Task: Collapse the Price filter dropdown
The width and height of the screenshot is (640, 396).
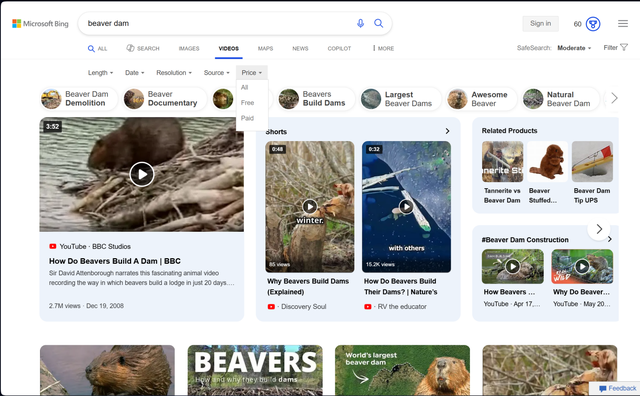Action: point(251,73)
